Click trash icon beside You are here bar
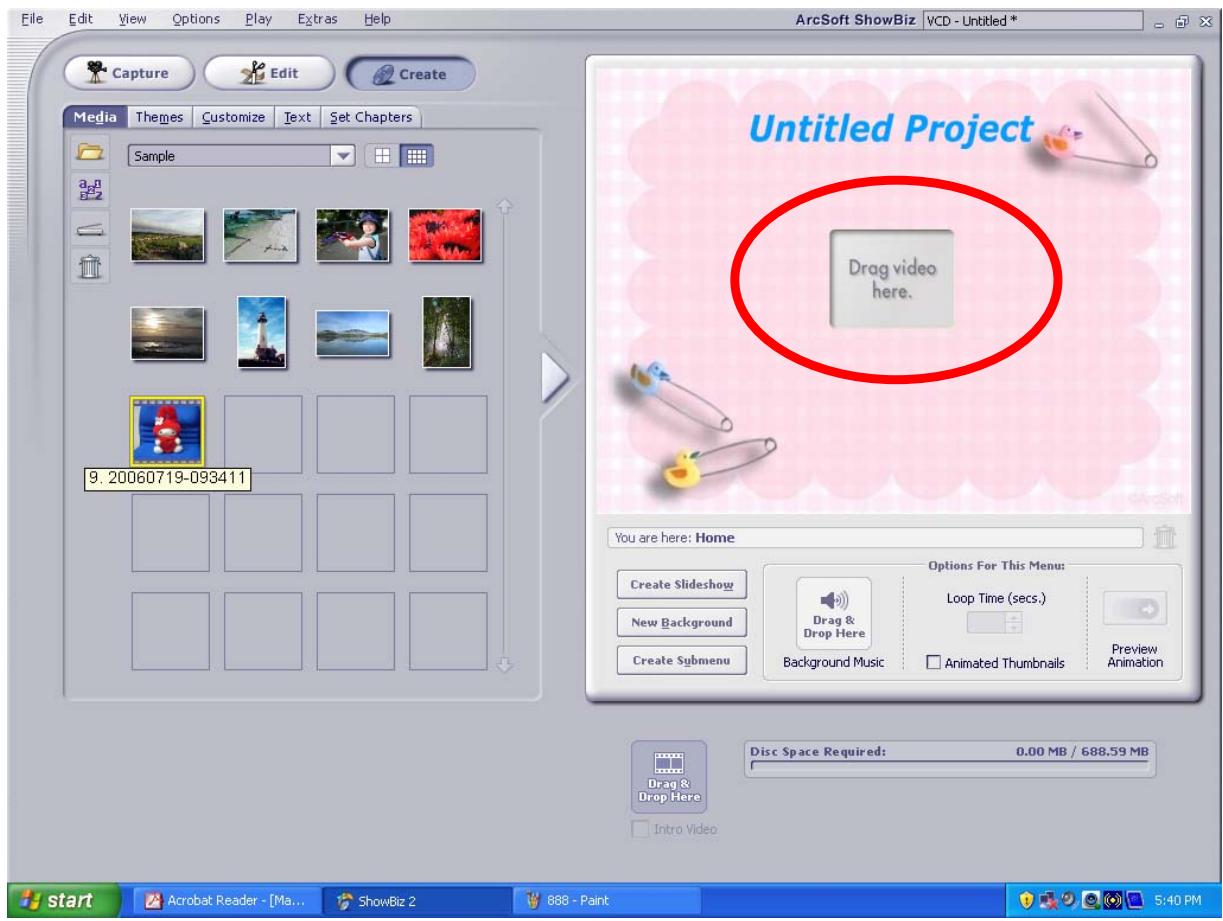 (x=1165, y=538)
